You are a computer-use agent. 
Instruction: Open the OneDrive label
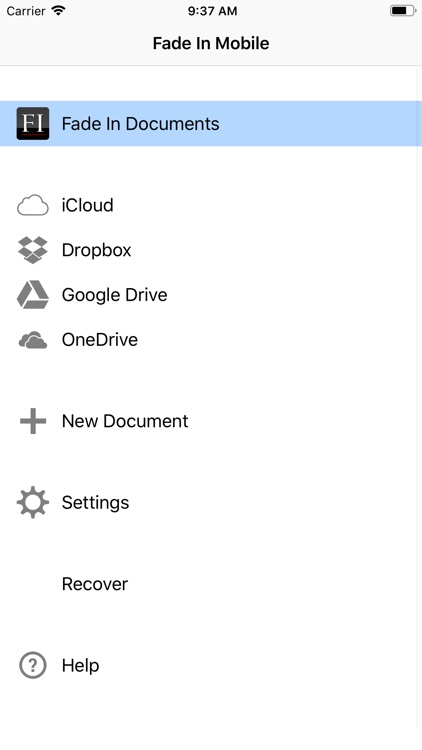coord(100,340)
